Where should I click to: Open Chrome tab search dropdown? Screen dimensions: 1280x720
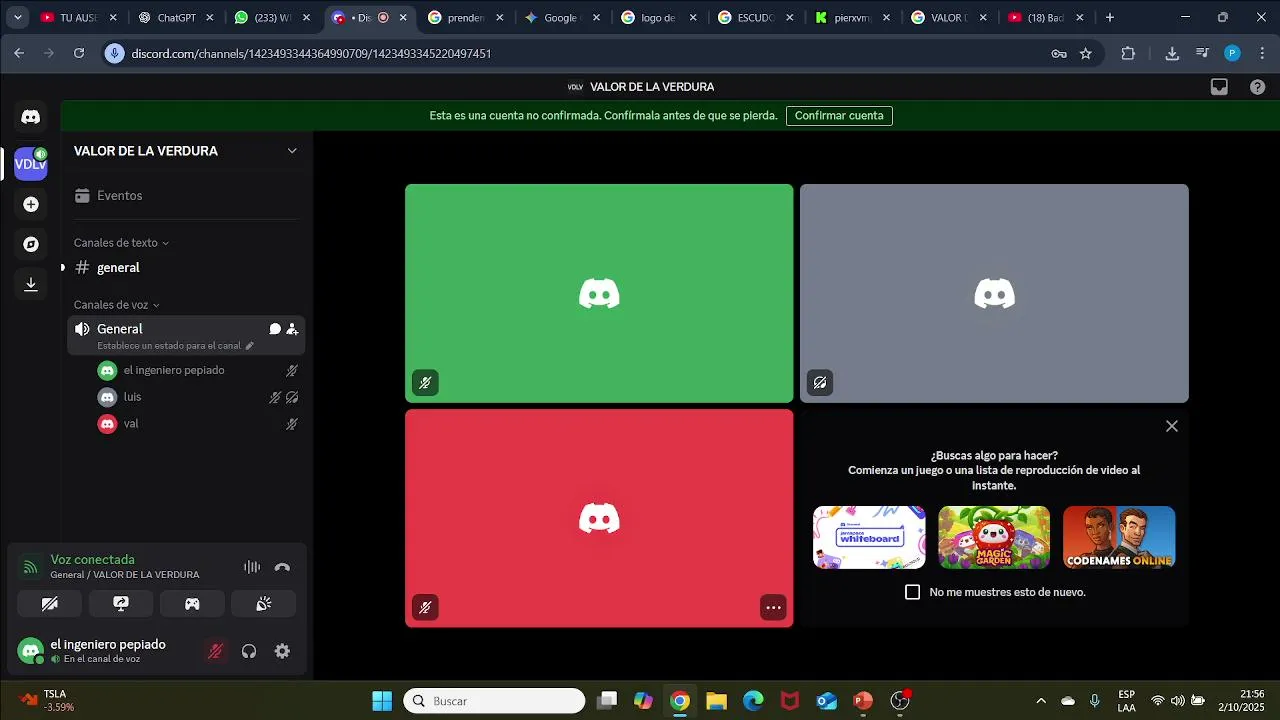point(18,18)
